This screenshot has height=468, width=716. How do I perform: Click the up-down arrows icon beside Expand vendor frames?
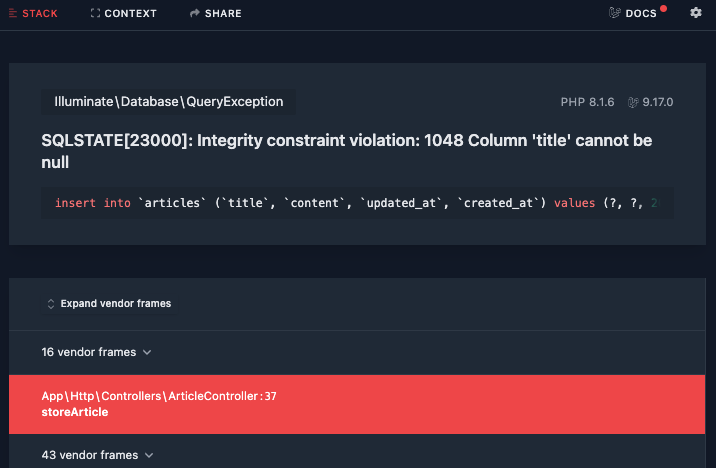tap(51, 304)
